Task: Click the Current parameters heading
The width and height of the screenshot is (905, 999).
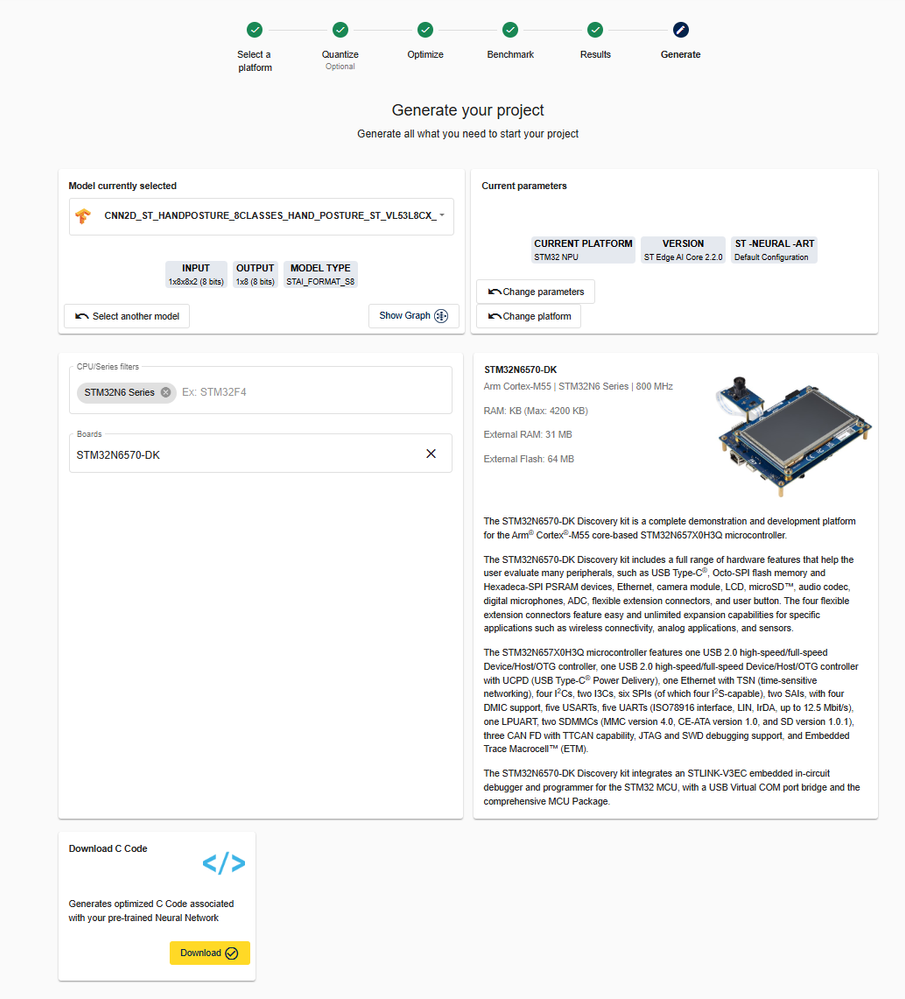Action: click(x=524, y=186)
